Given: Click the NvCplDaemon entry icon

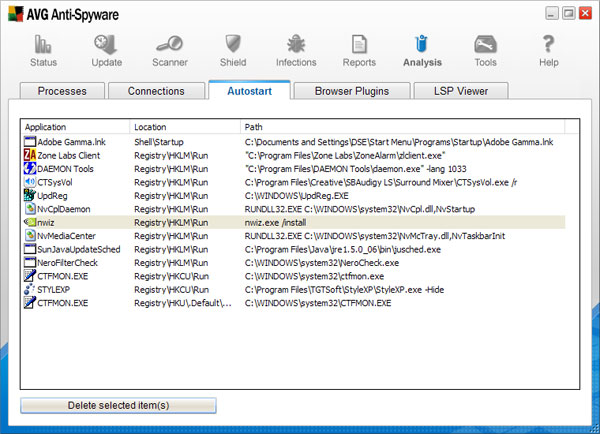Looking at the screenshot, I should tap(29, 209).
